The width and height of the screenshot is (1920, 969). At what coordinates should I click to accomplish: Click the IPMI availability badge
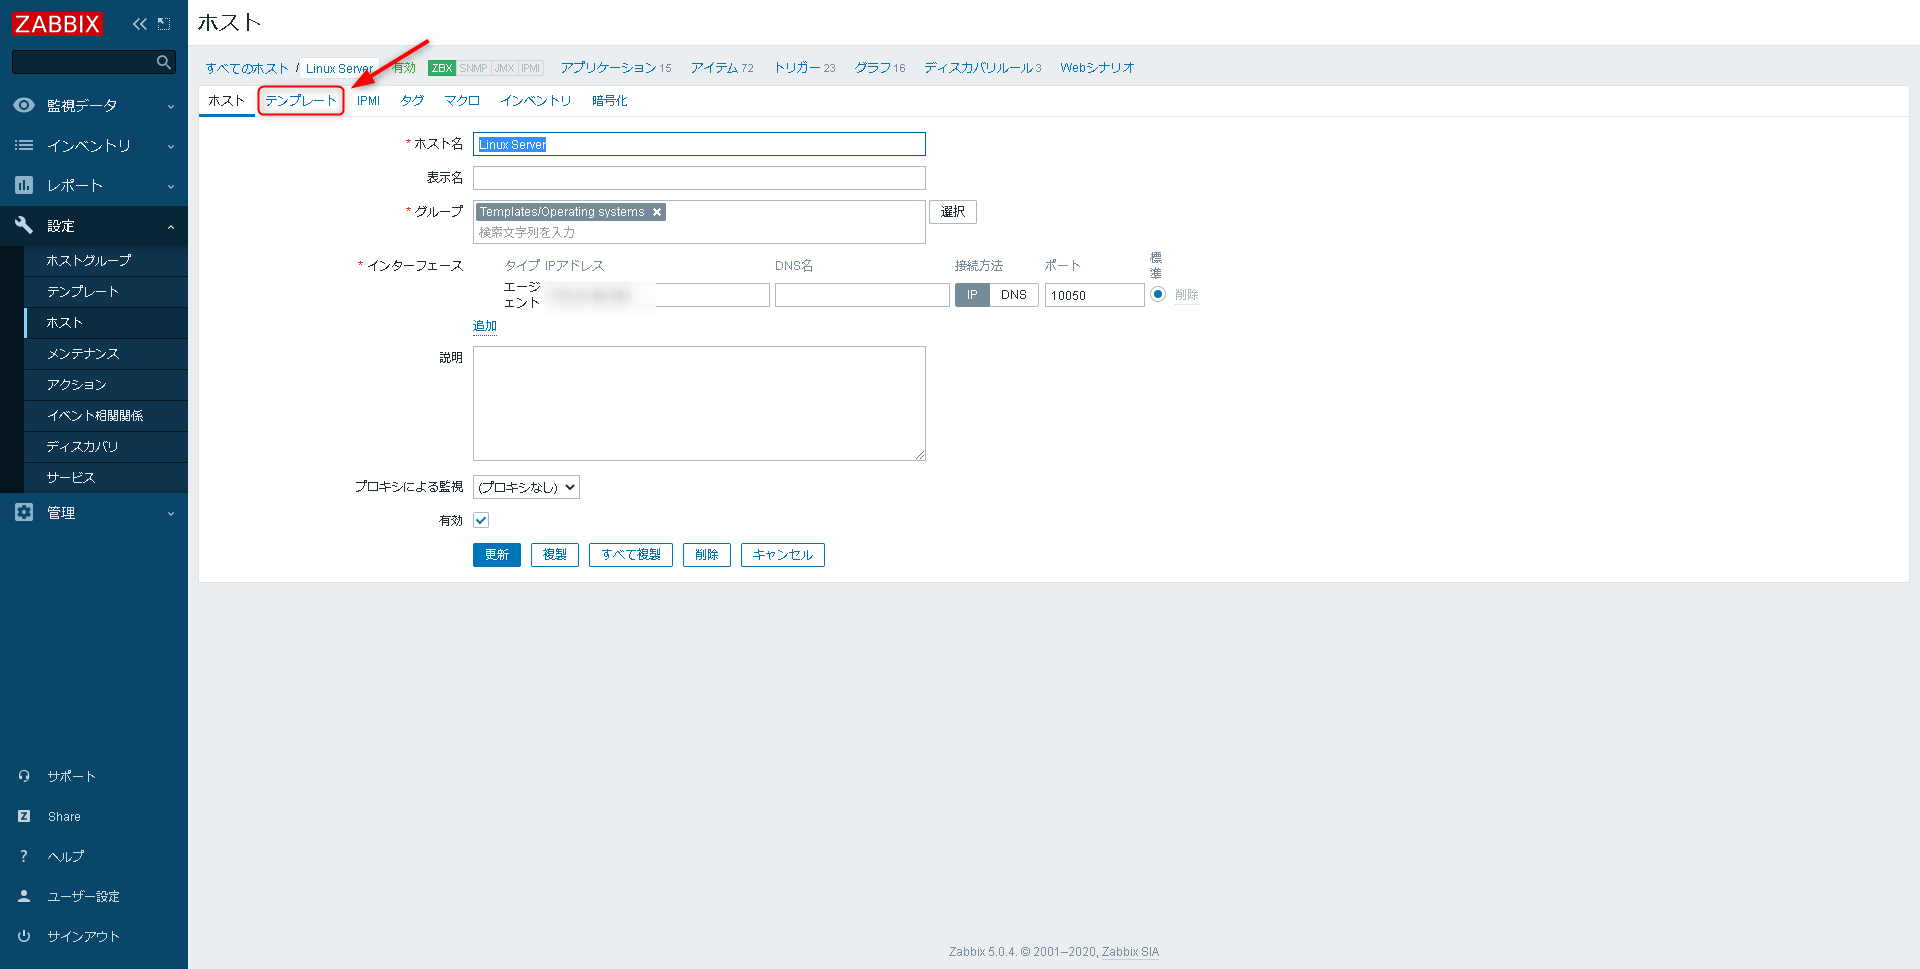(x=530, y=68)
